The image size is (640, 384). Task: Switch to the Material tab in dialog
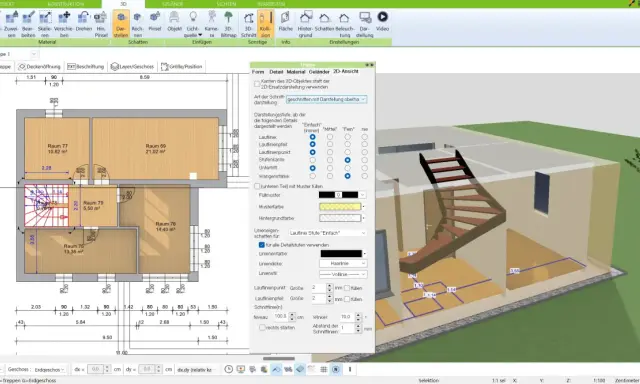point(296,72)
